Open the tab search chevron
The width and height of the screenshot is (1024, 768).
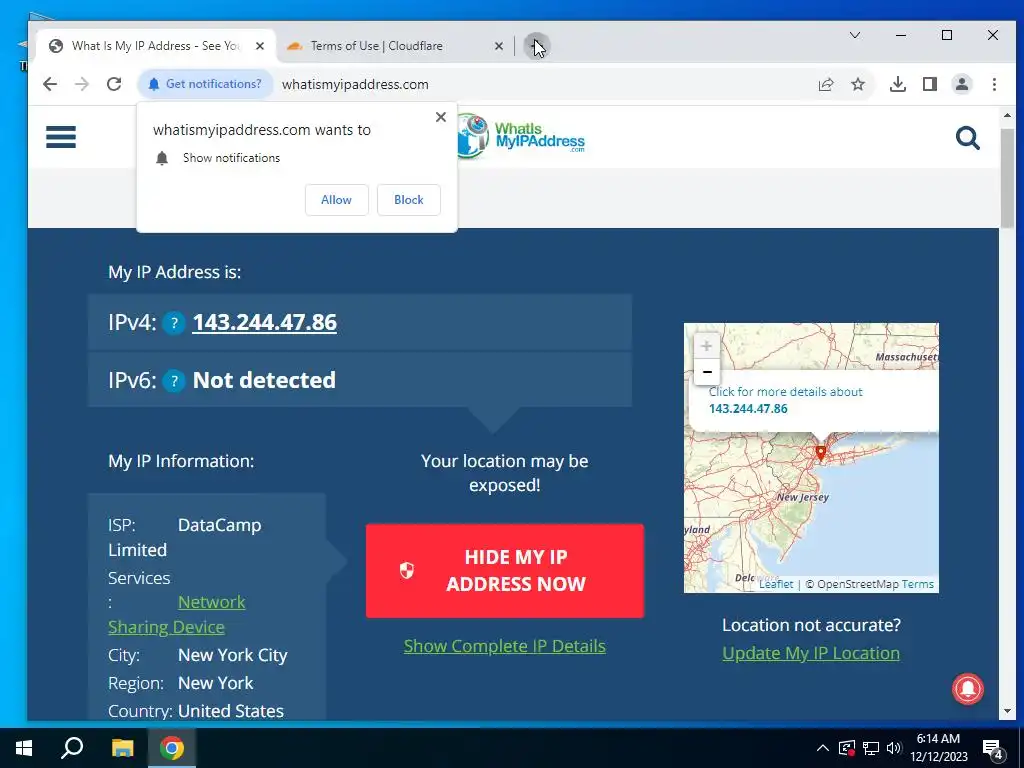pos(854,35)
